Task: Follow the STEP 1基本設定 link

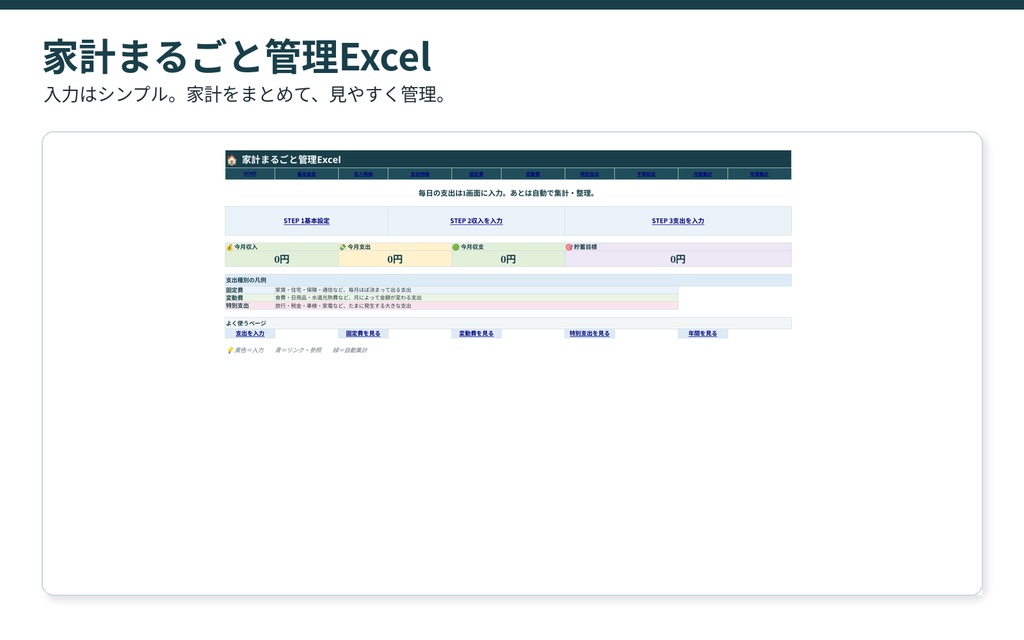Action: pos(306,221)
